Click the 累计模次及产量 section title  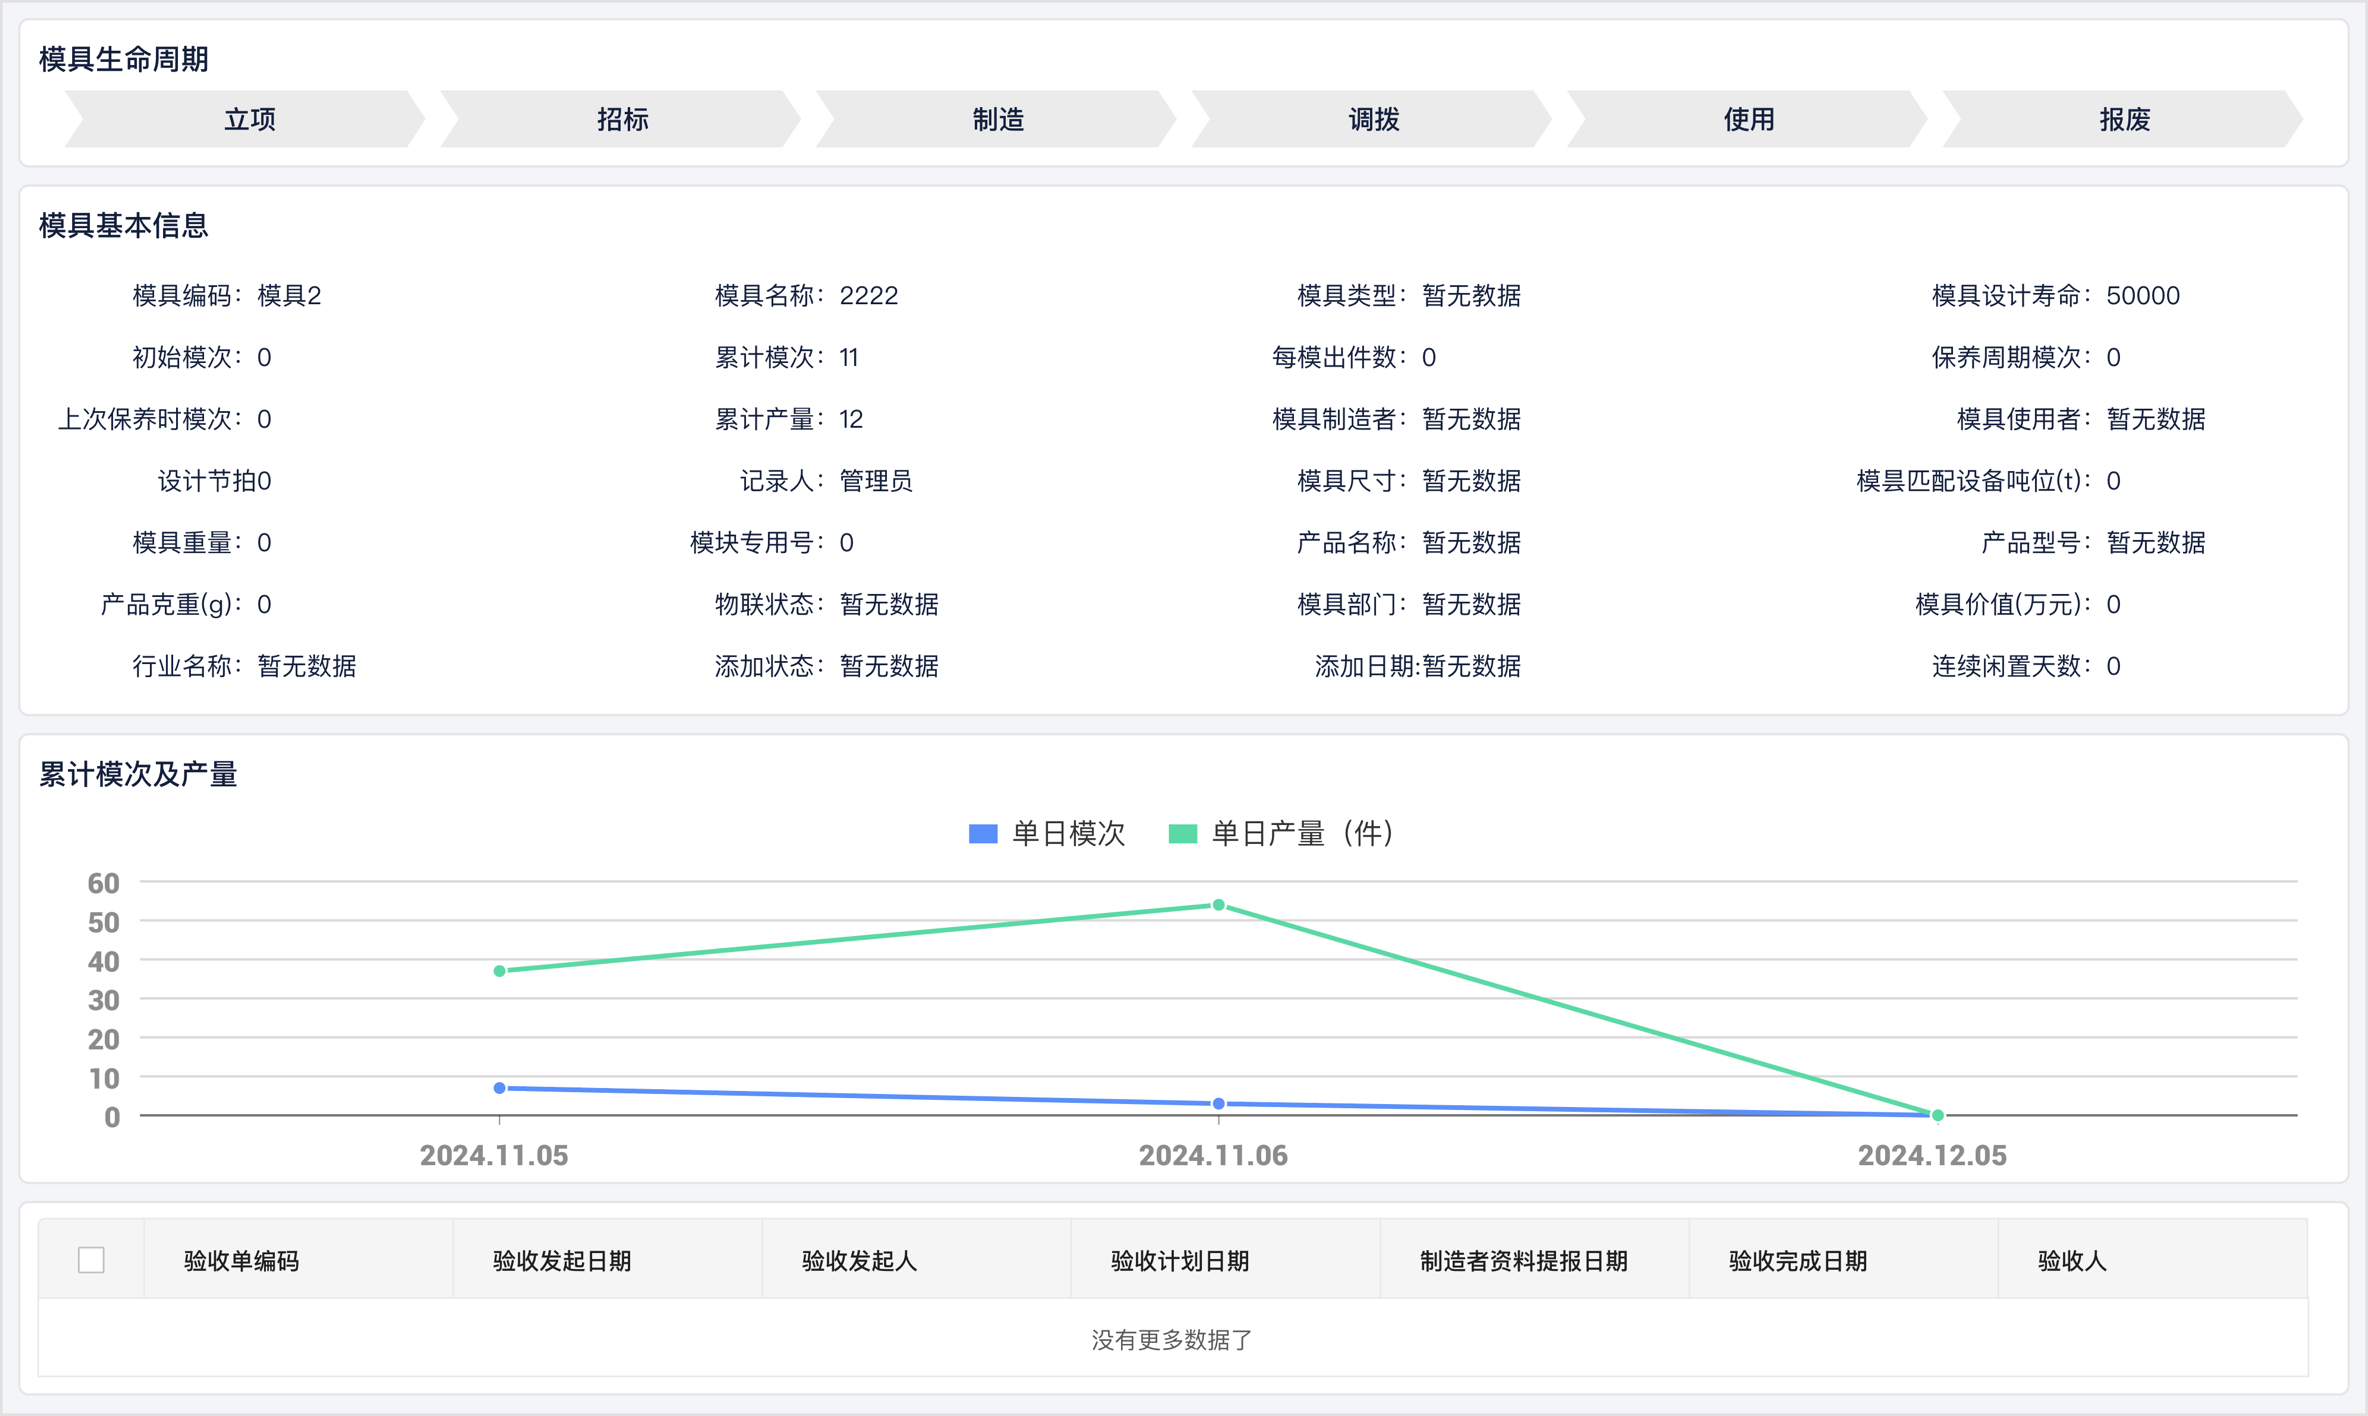(x=138, y=775)
